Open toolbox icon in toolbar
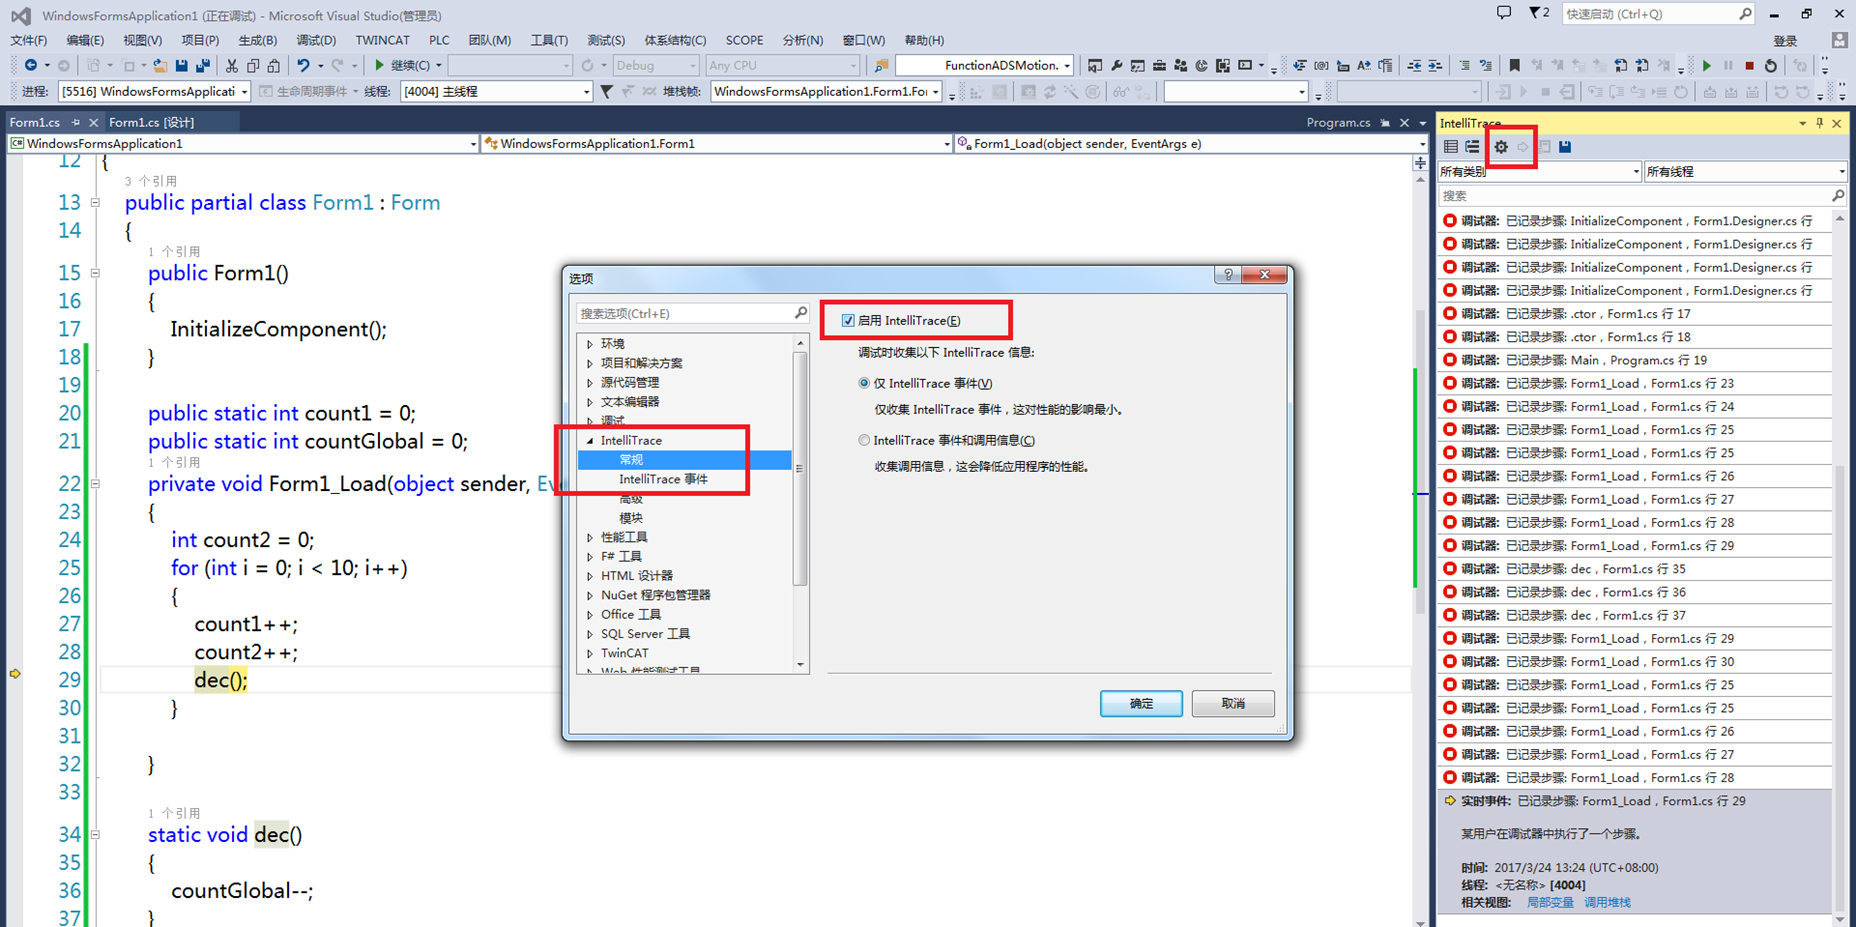Screen dimensions: 1856x927 tap(1159, 66)
